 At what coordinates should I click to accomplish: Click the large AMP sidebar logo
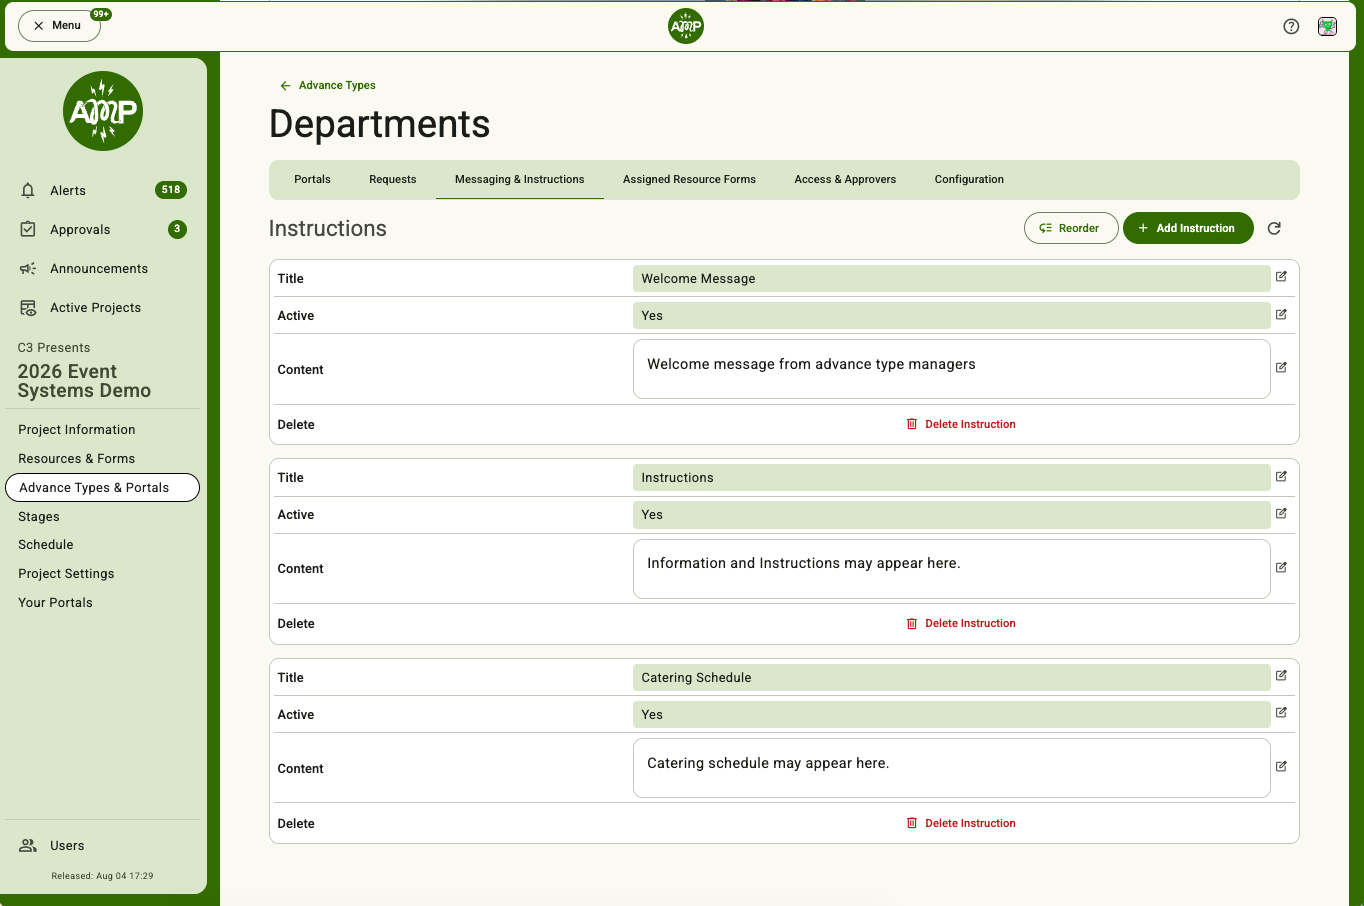pos(103,111)
